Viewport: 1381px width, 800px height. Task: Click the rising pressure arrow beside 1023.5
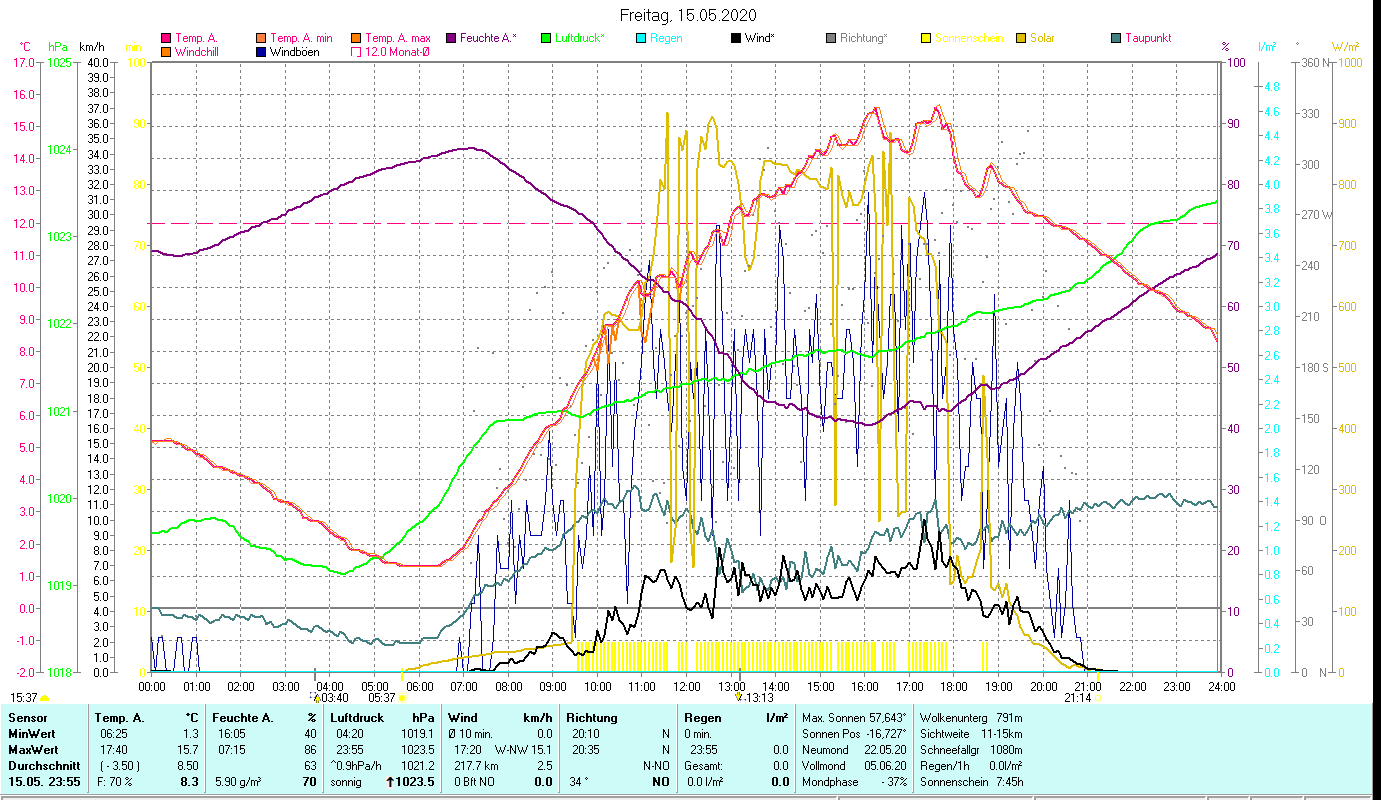point(387,782)
